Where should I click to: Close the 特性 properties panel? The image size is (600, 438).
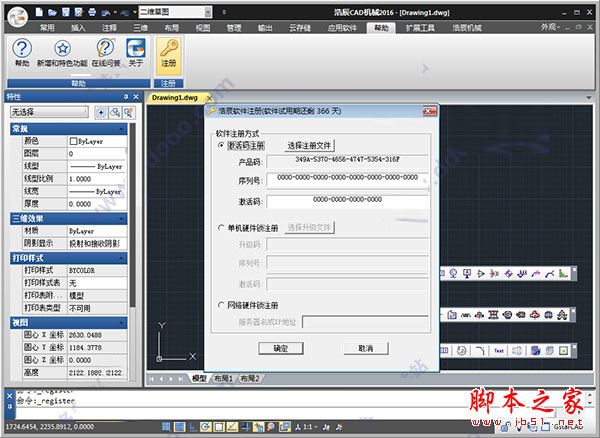[136, 97]
